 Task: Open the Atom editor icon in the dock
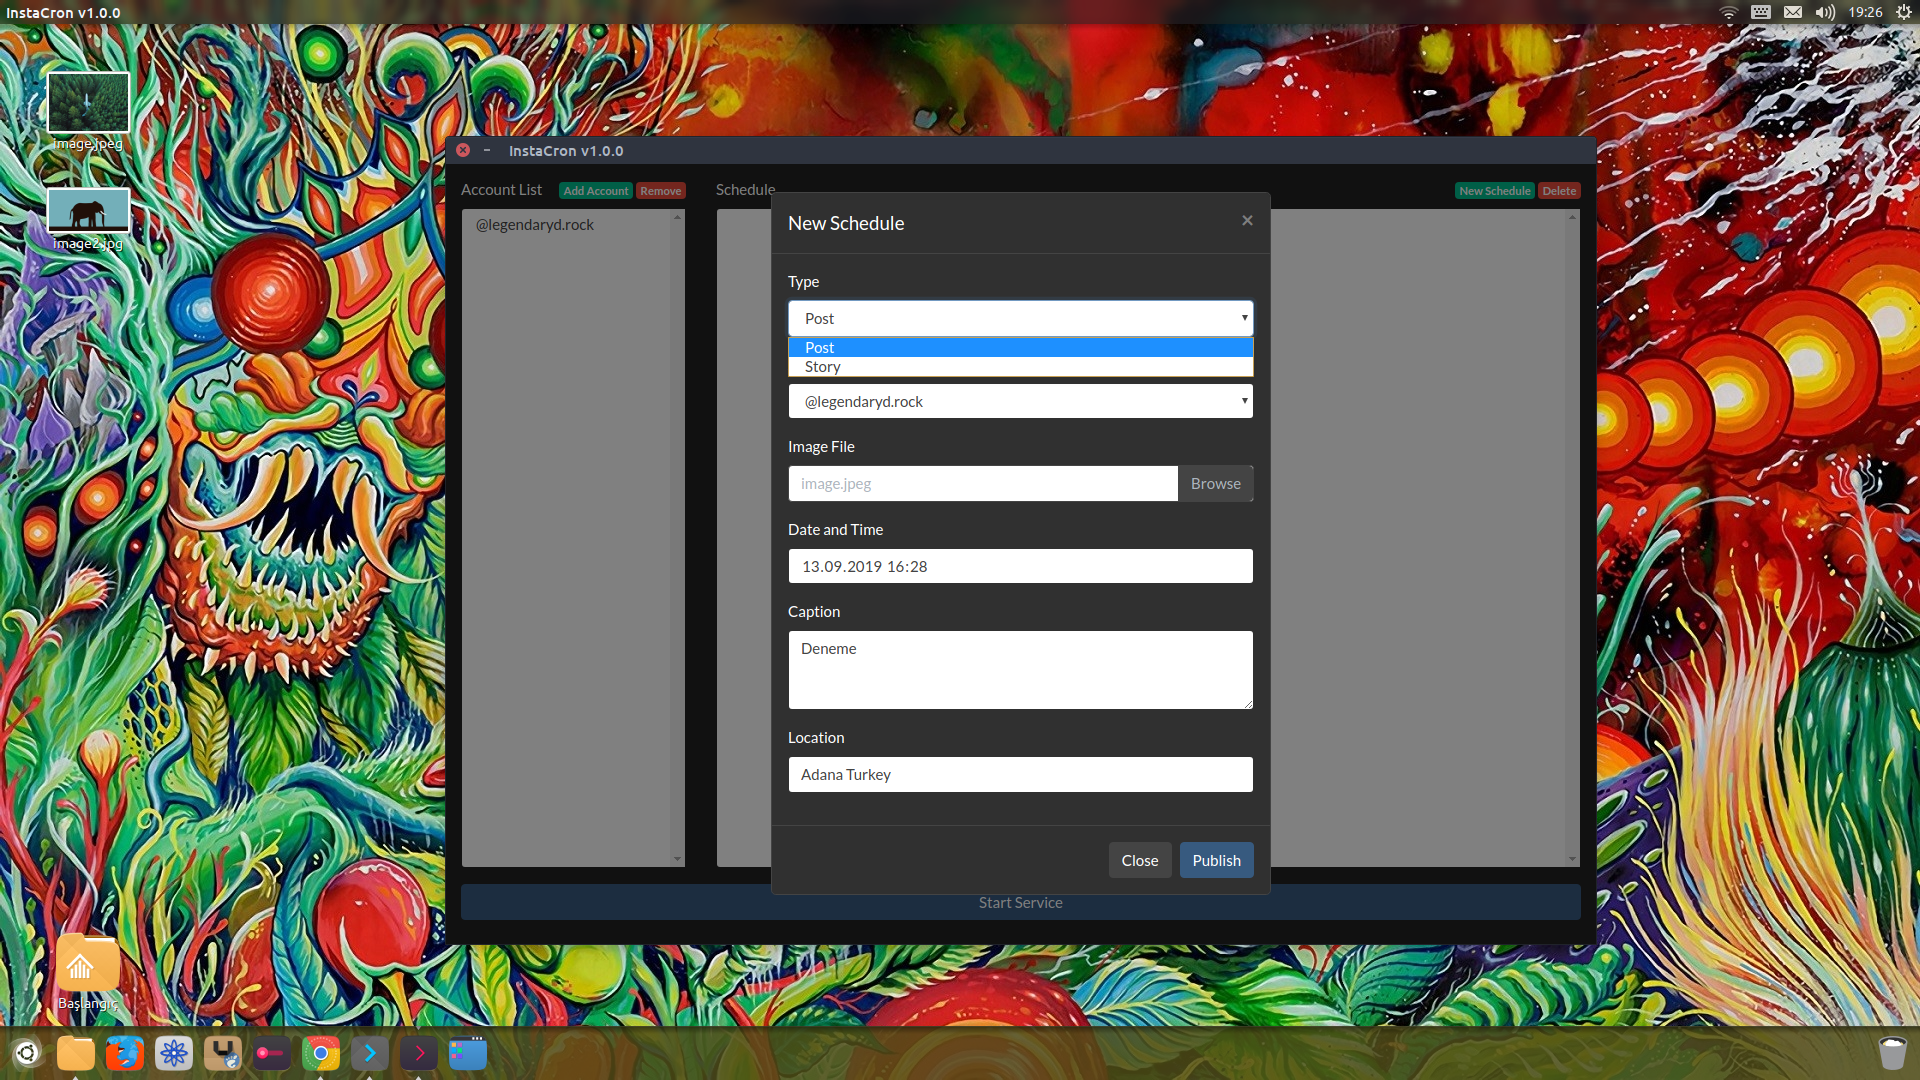tap(174, 1053)
